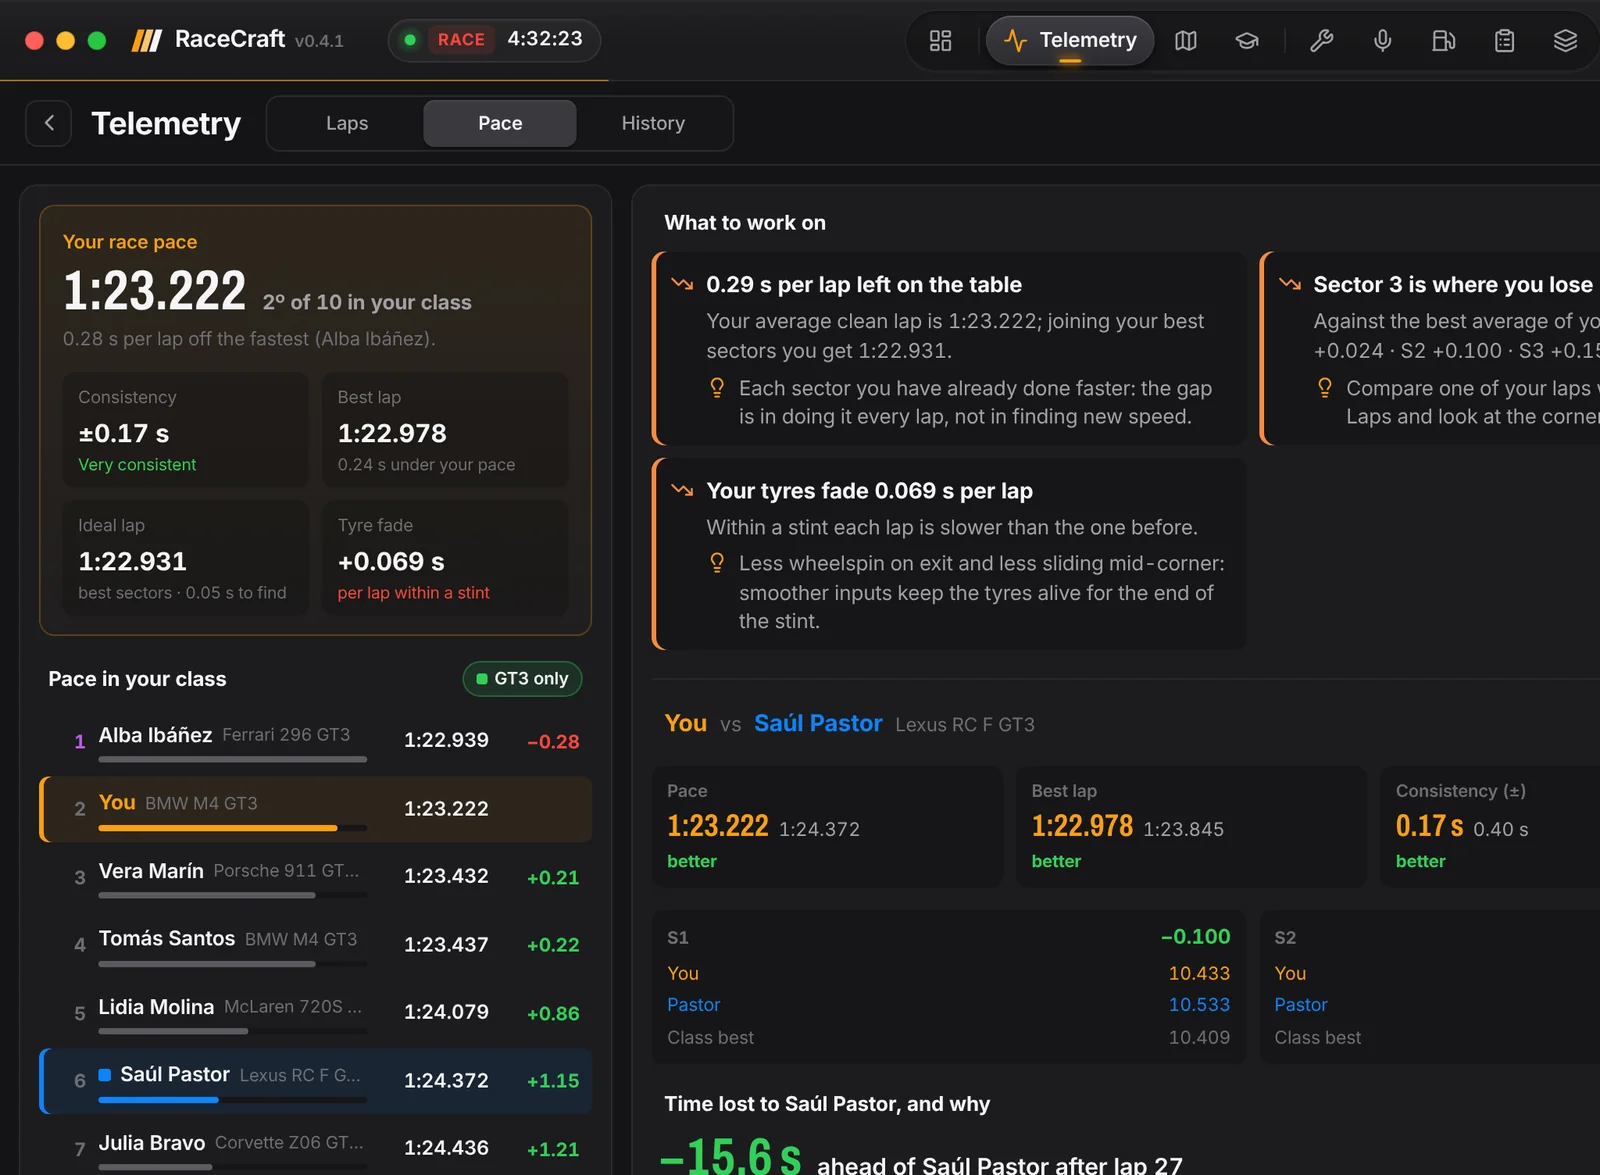Click the Pace 1:23.222 comparison card
Viewport: 1600px width, 1175px height.
(x=827, y=827)
